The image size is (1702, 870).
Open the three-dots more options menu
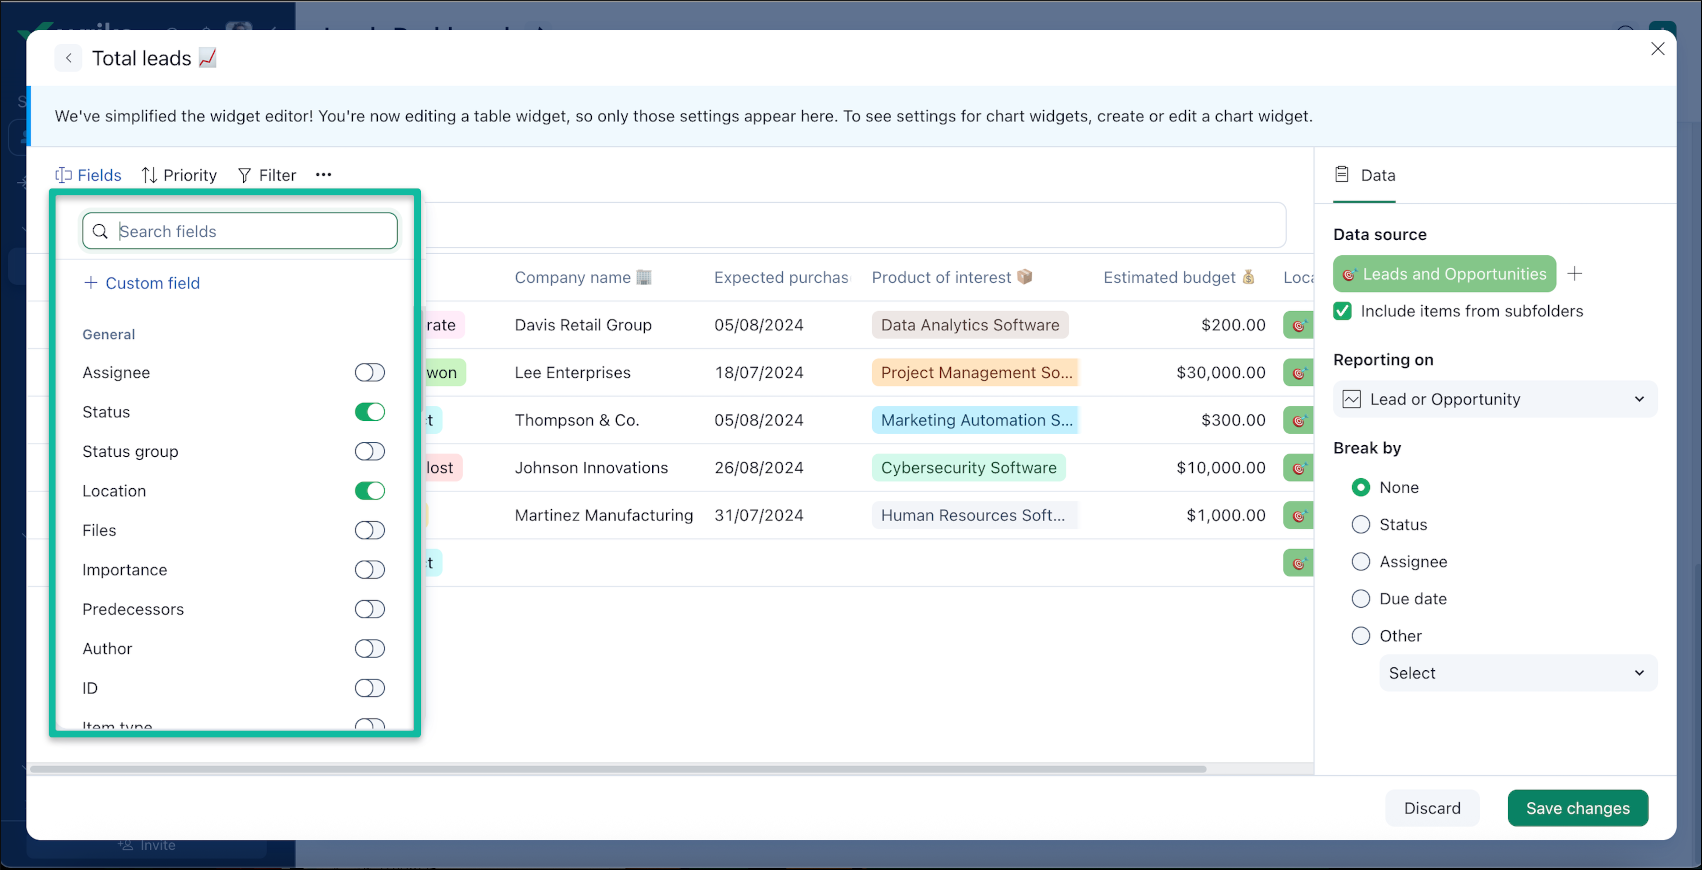[323, 175]
